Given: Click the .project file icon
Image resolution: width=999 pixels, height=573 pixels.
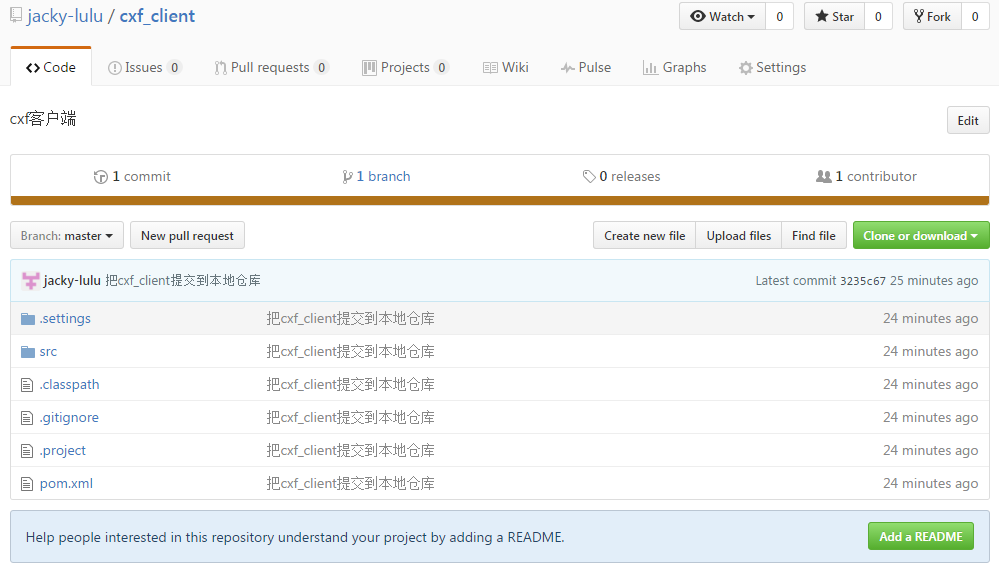Looking at the screenshot, I should click(x=27, y=451).
